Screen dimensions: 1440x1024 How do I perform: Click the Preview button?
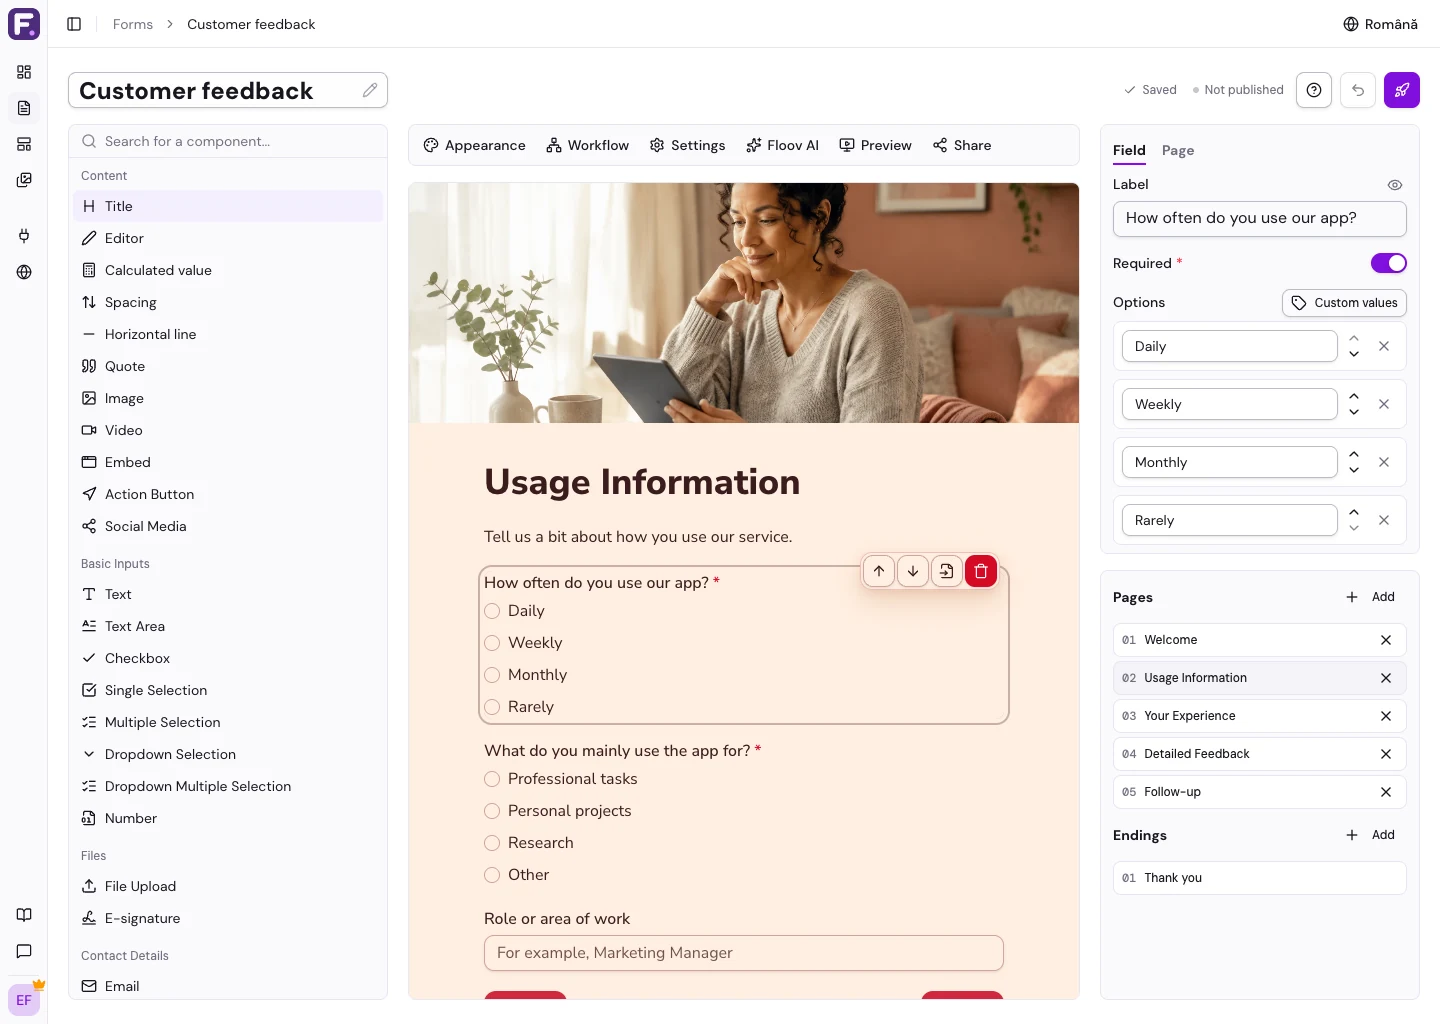875,145
